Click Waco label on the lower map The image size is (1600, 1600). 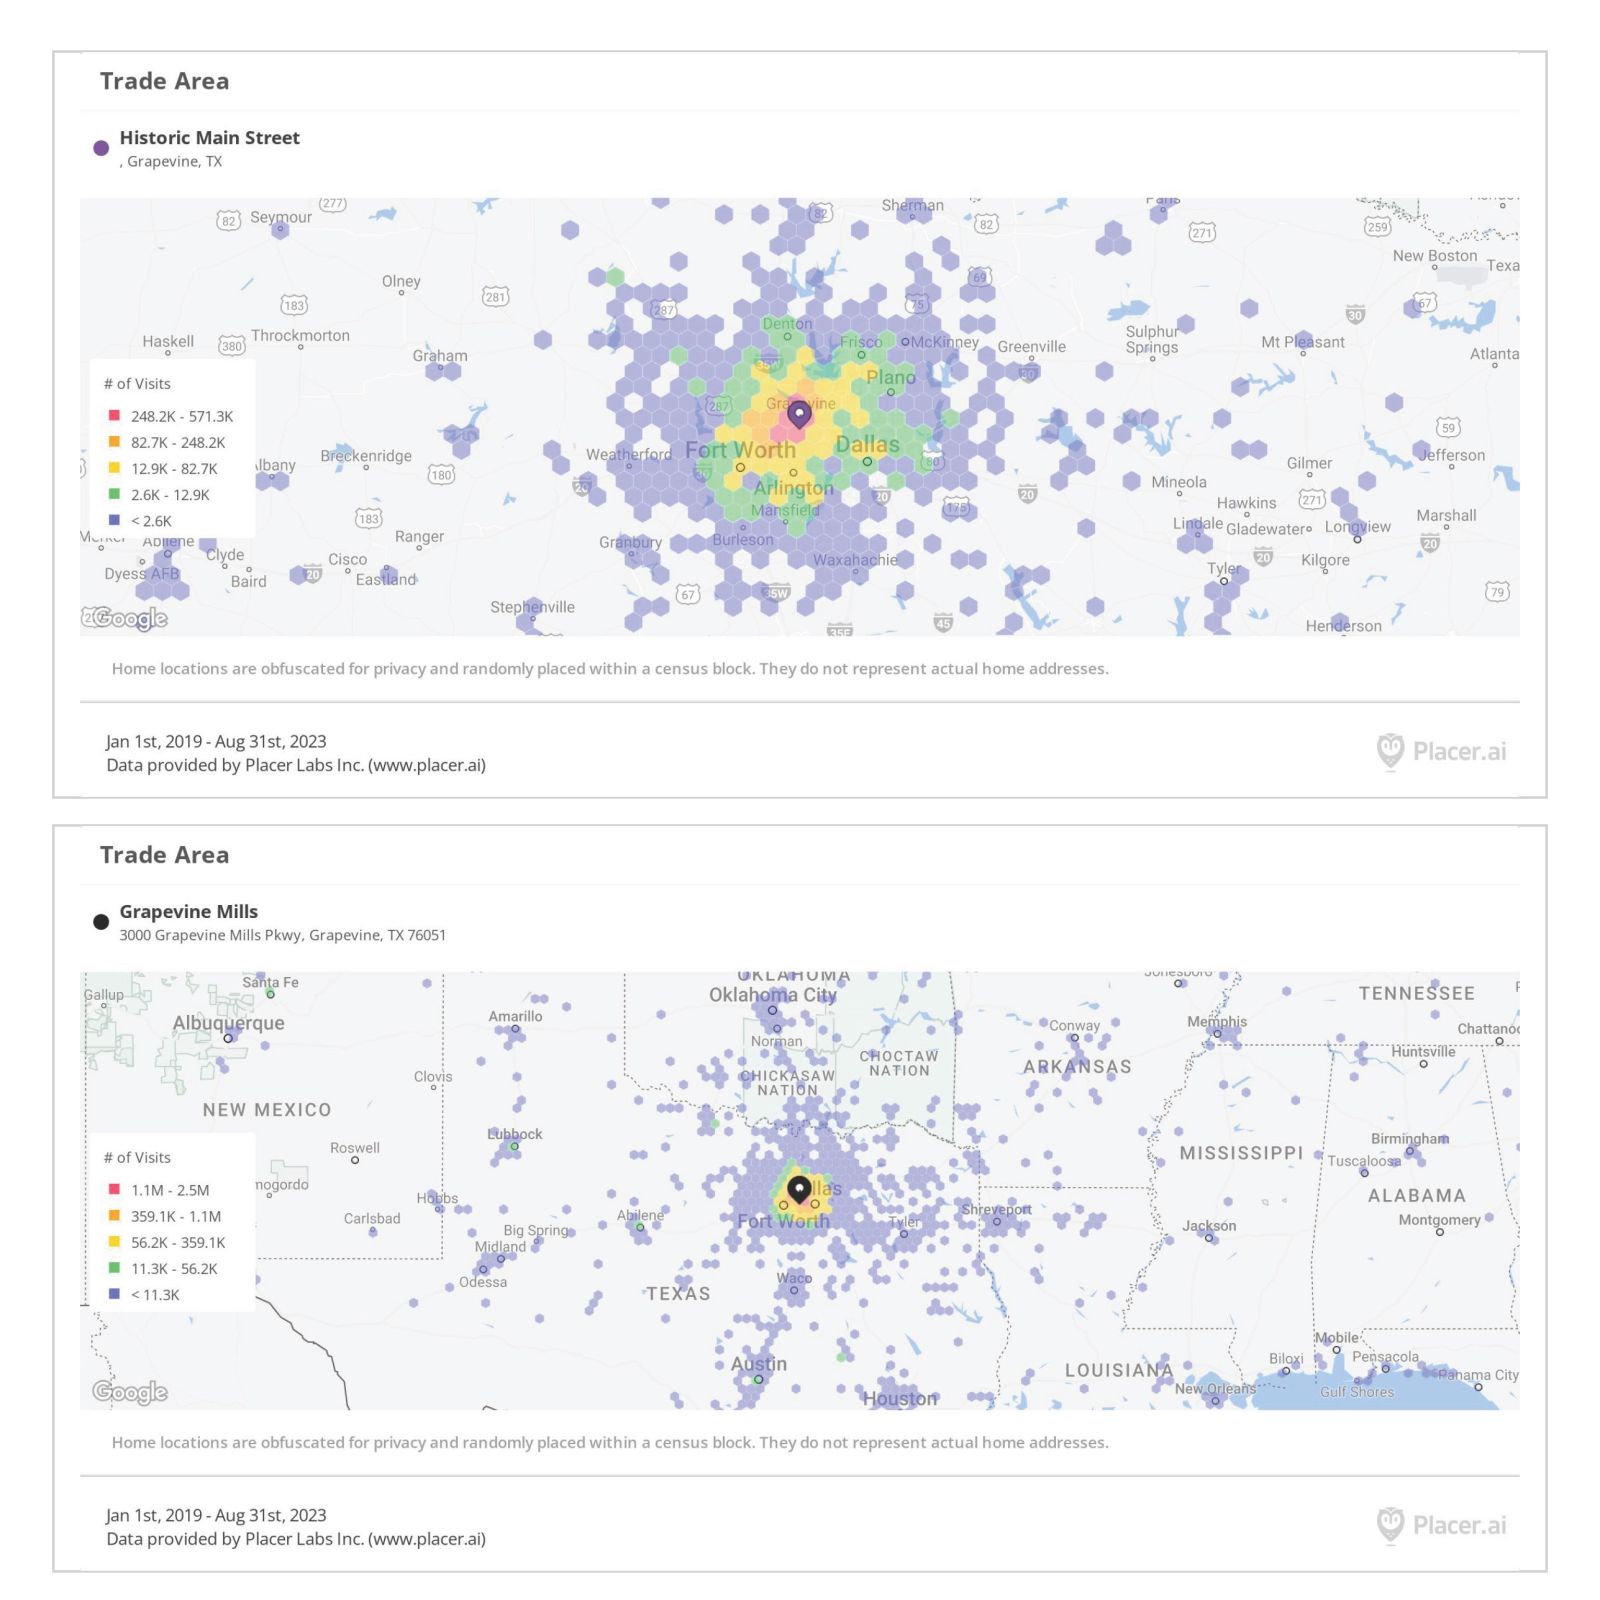click(794, 1278)
